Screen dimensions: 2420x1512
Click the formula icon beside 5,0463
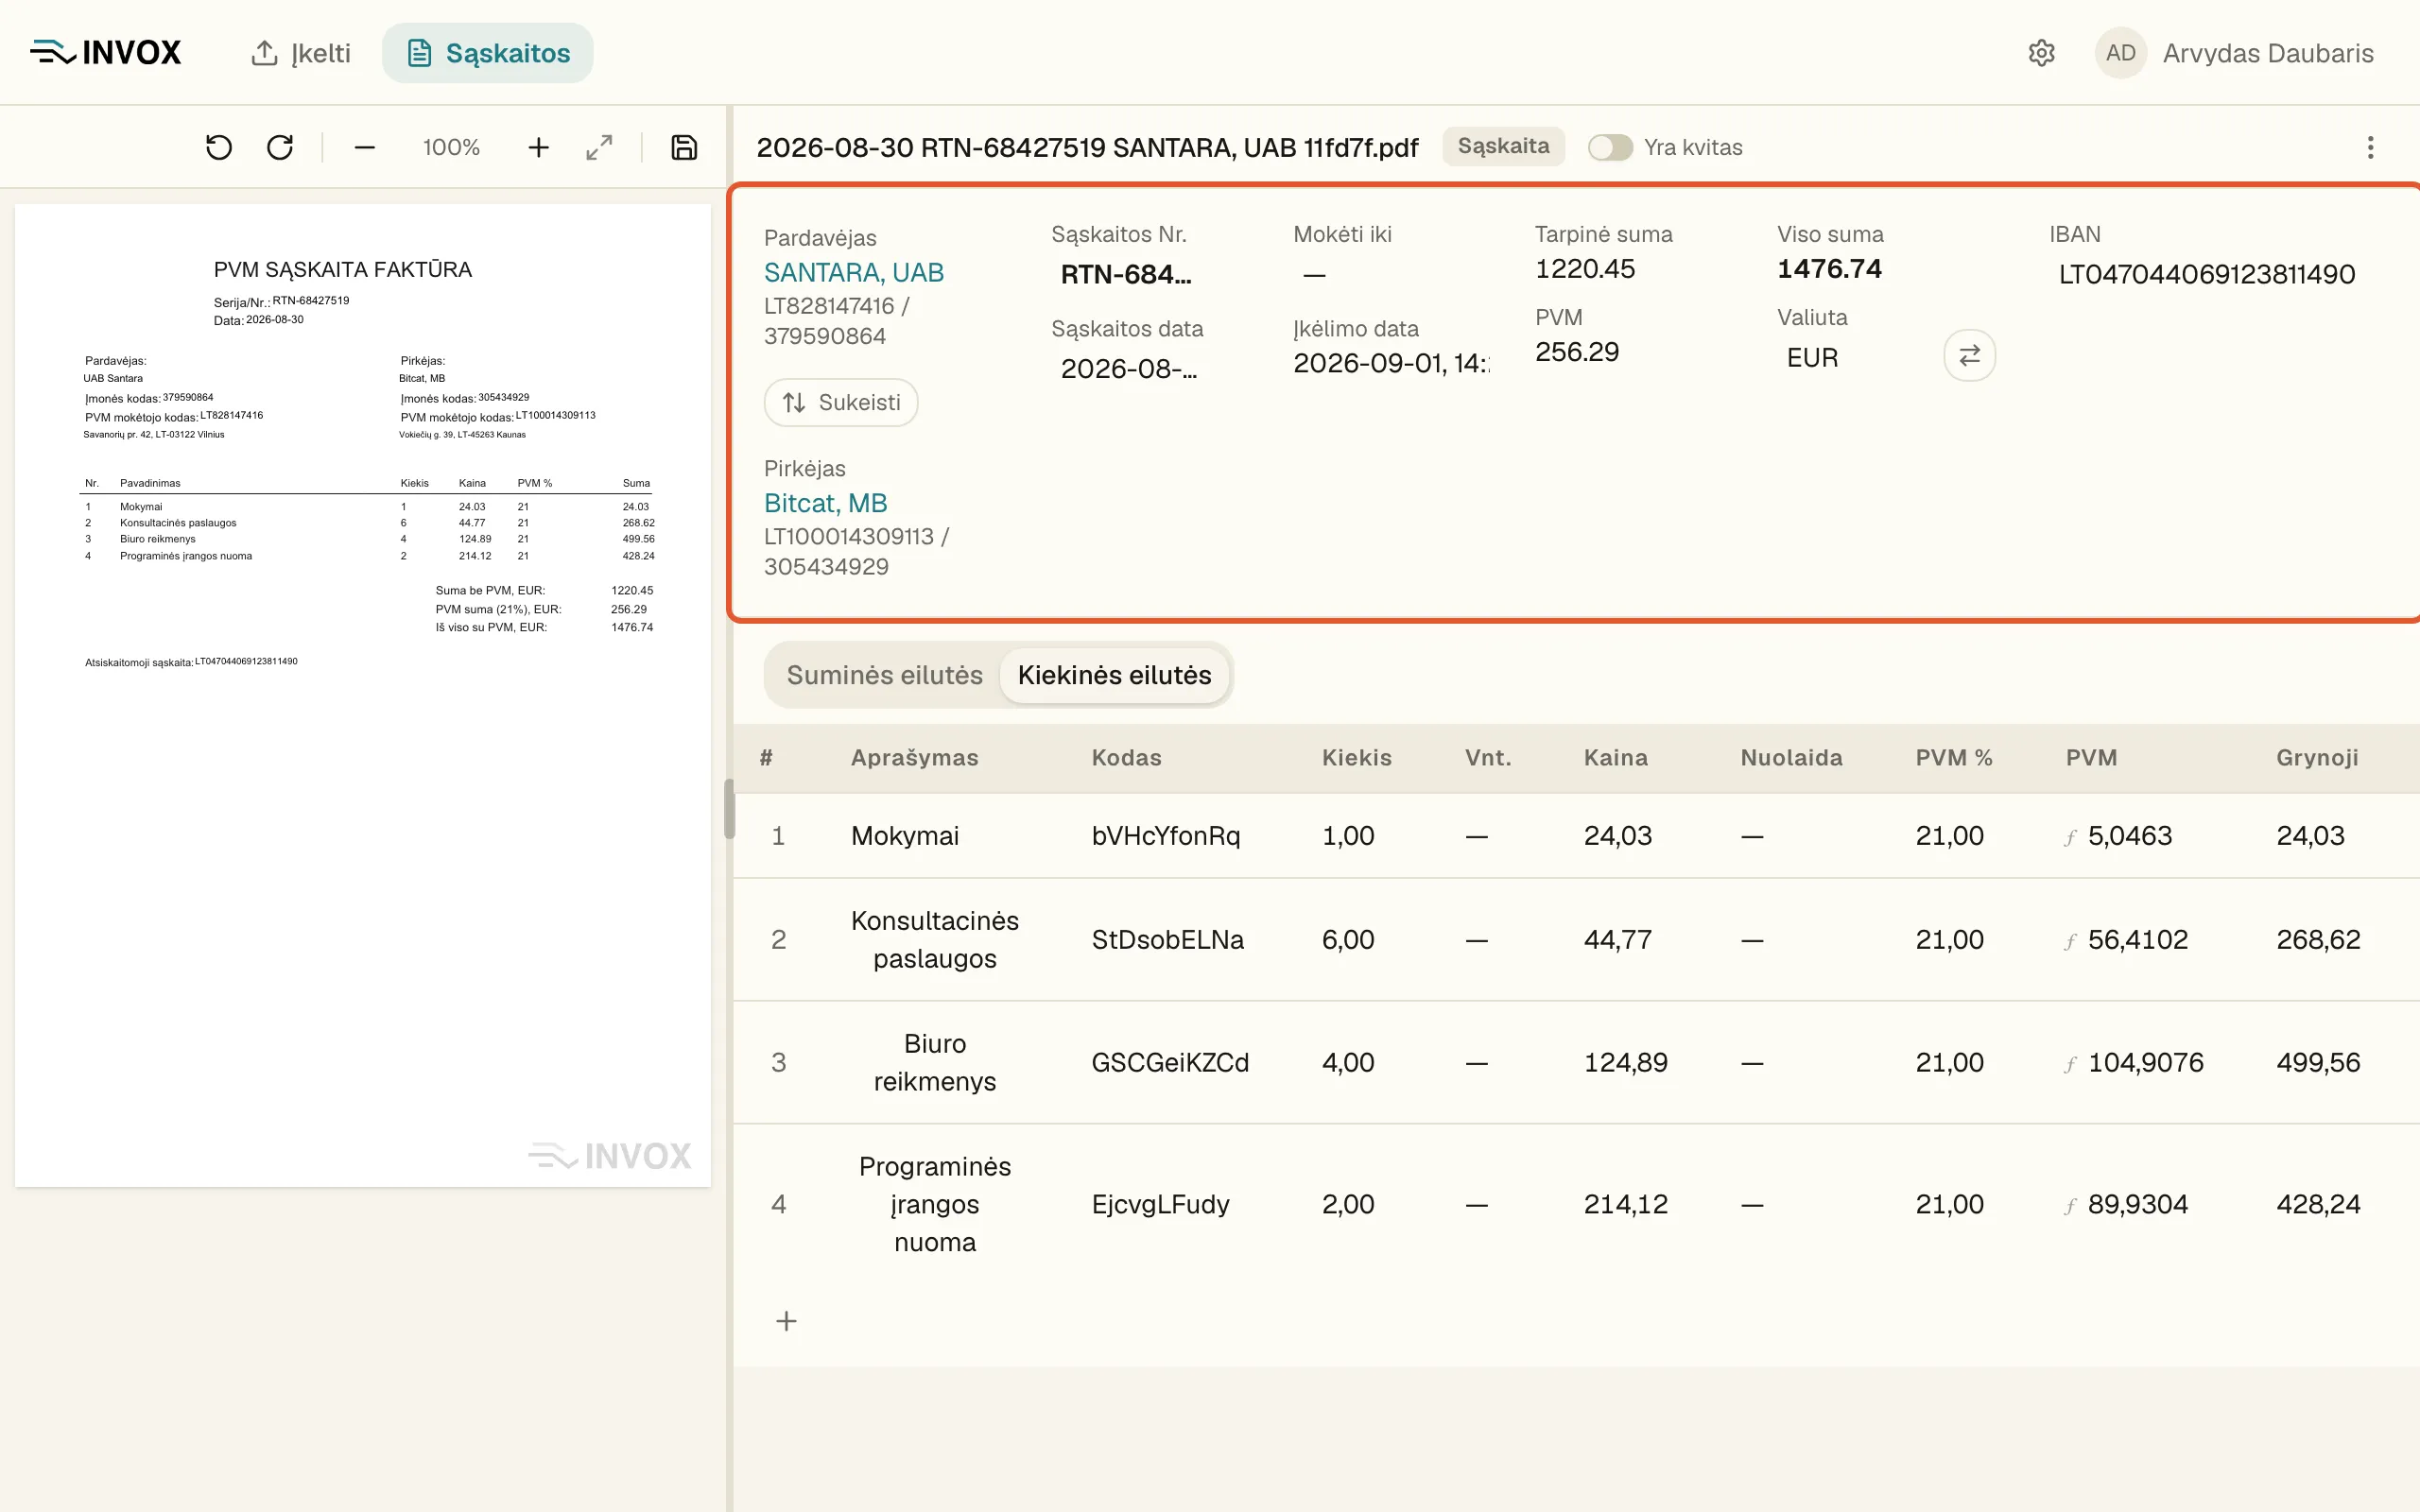coord(2070,837)
